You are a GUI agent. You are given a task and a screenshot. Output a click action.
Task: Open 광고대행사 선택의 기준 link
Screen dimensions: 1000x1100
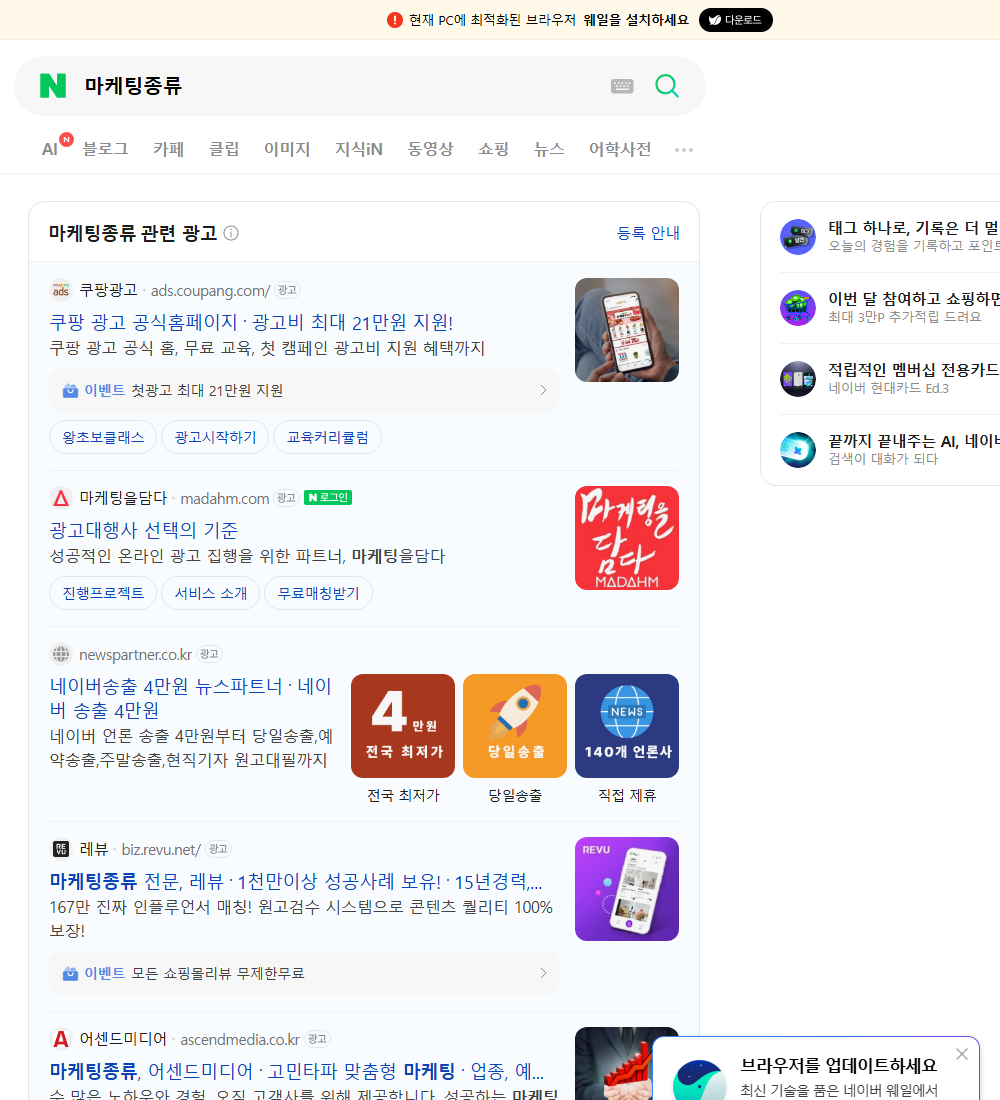tap(144, 530)
